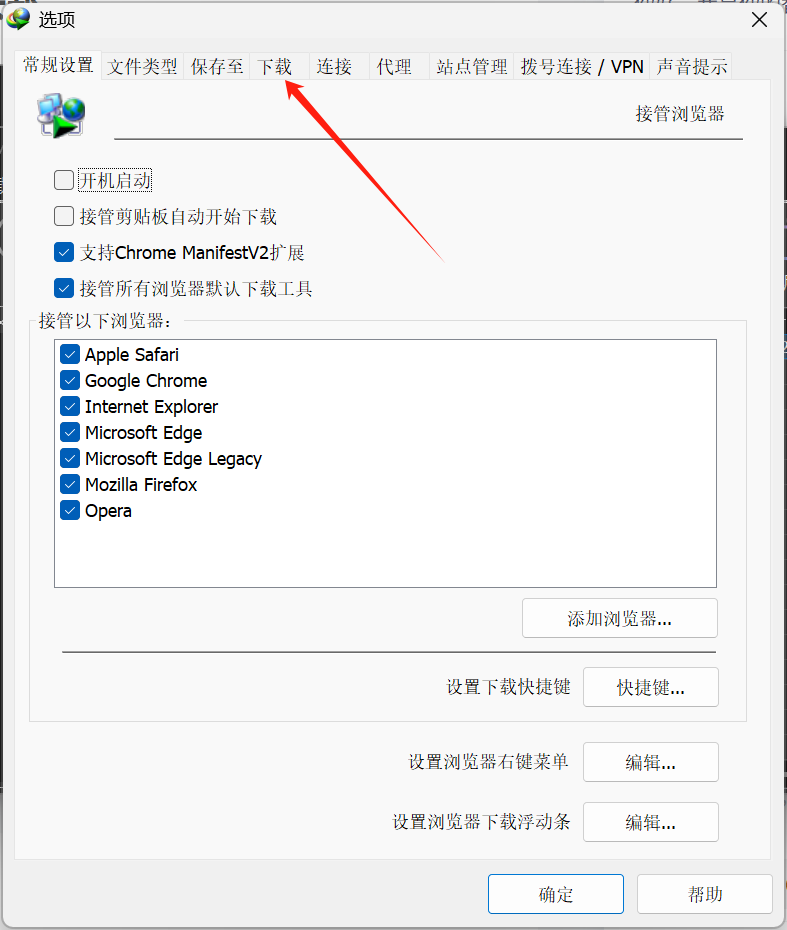
Task: Toggle the Opera browser checkbox
Action: click(70, 511)
